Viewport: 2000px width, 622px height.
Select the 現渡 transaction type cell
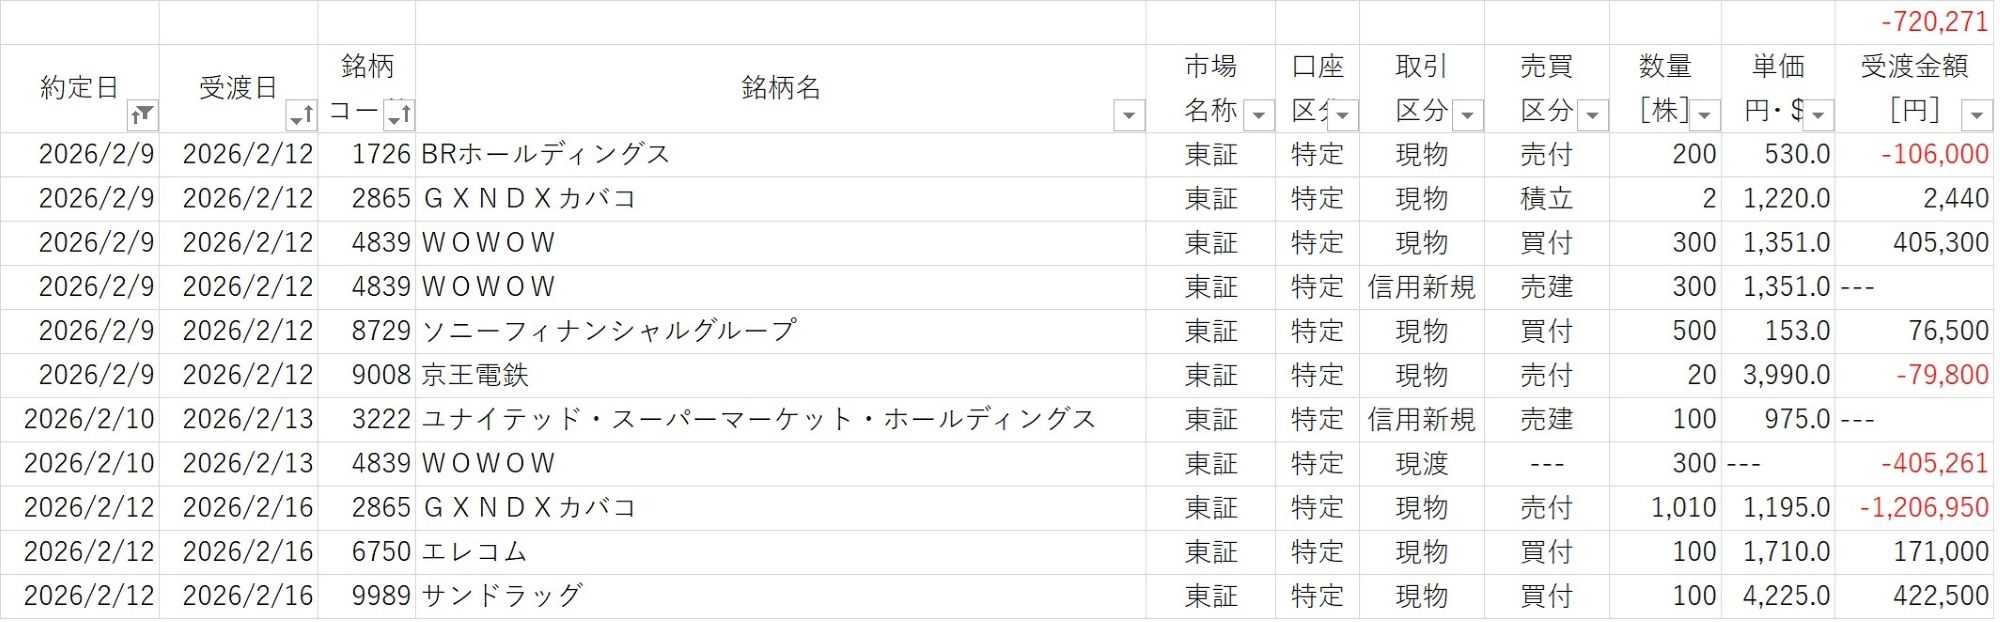(x=1421, y=464)
